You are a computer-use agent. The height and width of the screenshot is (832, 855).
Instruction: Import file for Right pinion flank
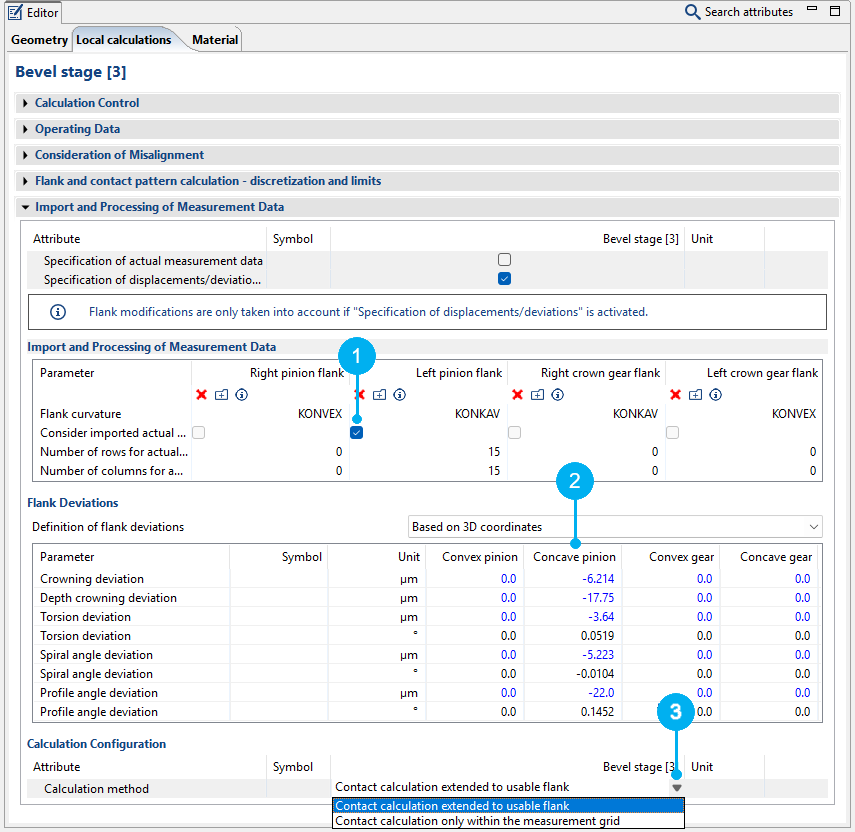tap(221, 395)
